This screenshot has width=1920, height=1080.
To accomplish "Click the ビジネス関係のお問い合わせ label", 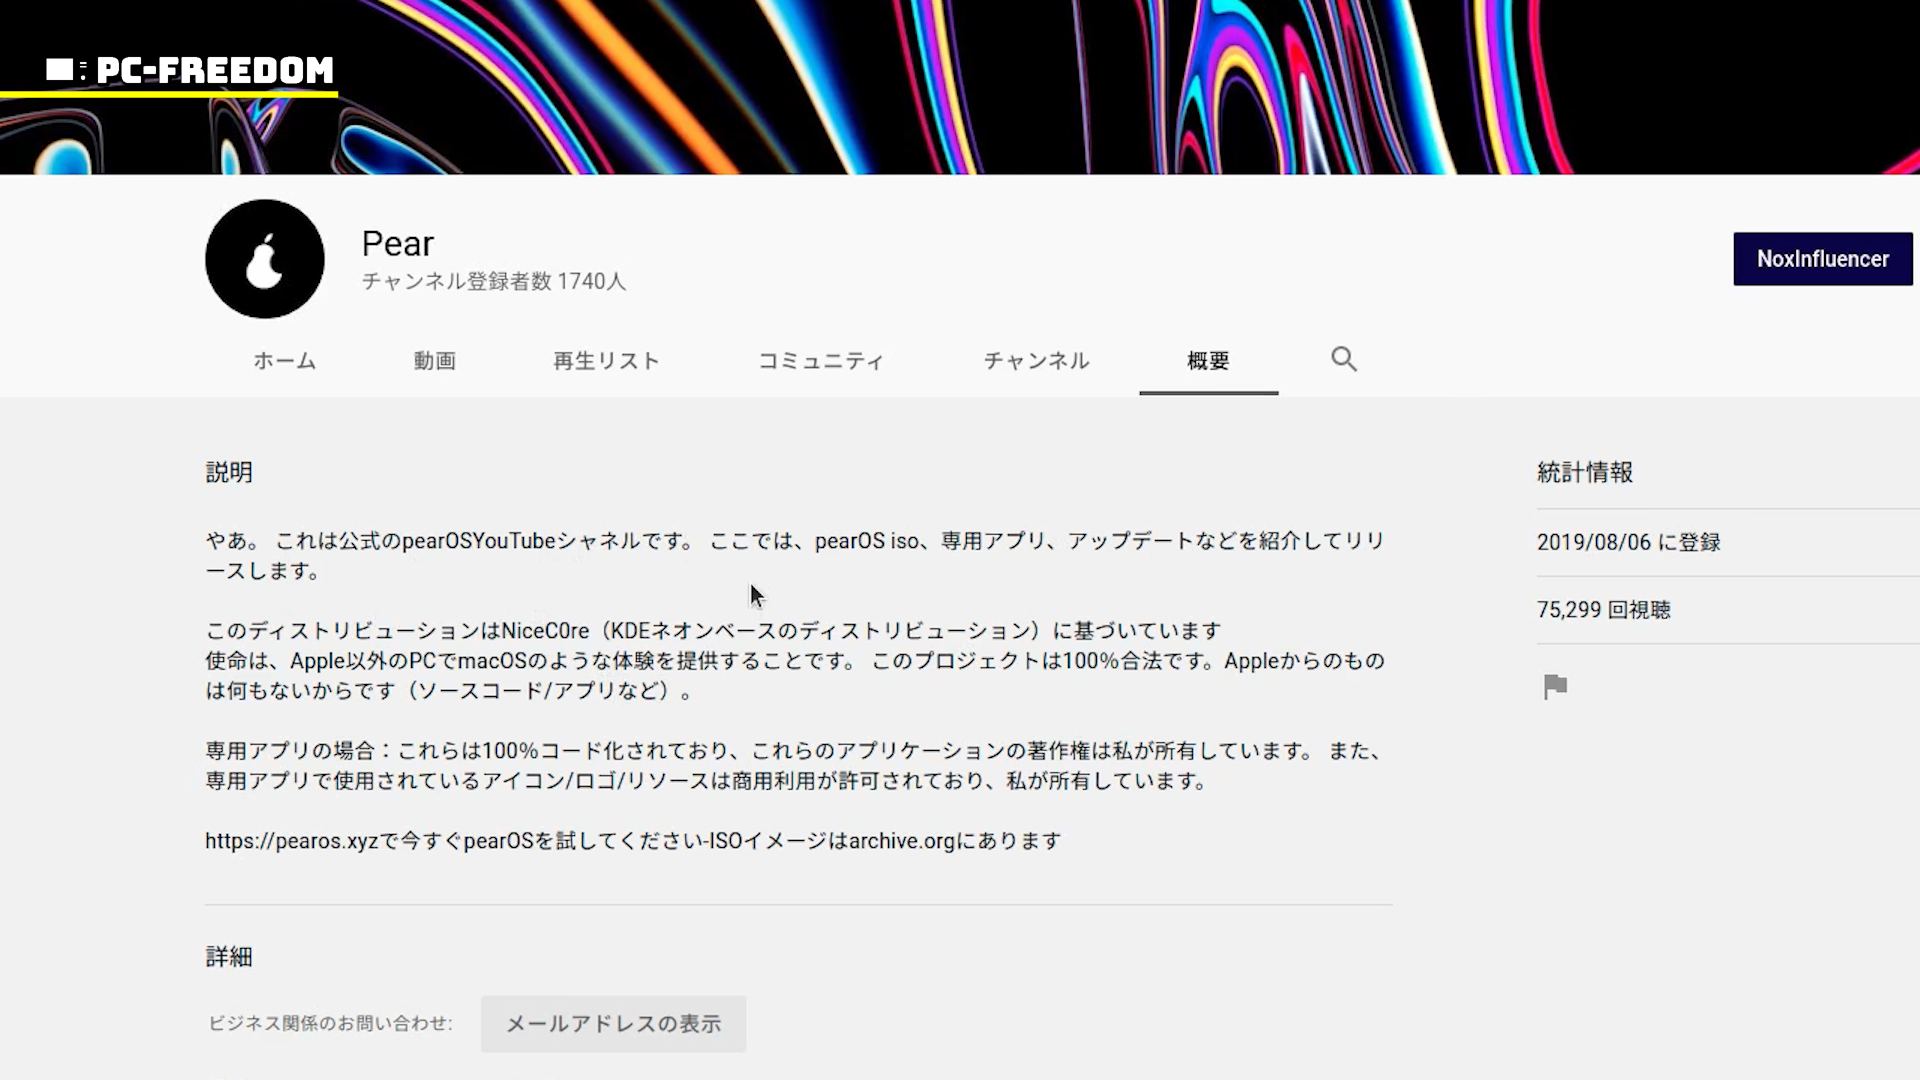I will [330, 1024].
